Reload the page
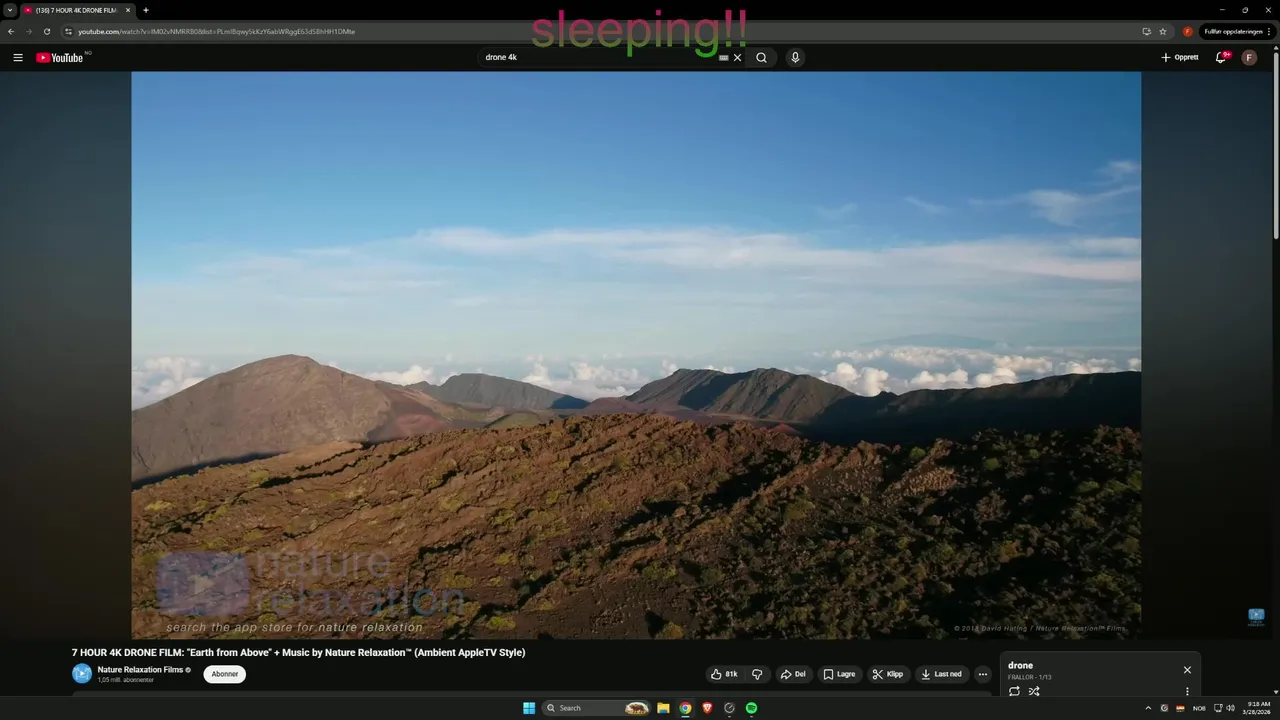This screenshot has width=1280, height=720. [46, 31]
